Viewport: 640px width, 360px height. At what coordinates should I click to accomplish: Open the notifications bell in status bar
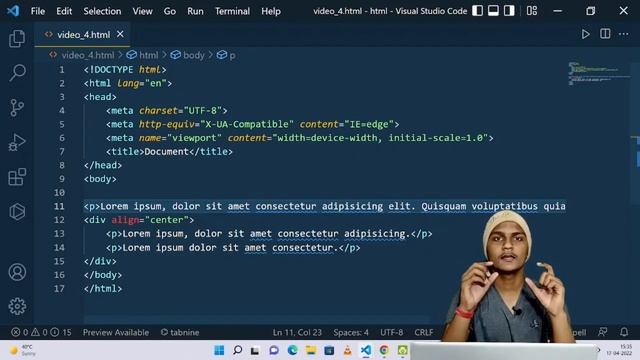click(624, 332)
